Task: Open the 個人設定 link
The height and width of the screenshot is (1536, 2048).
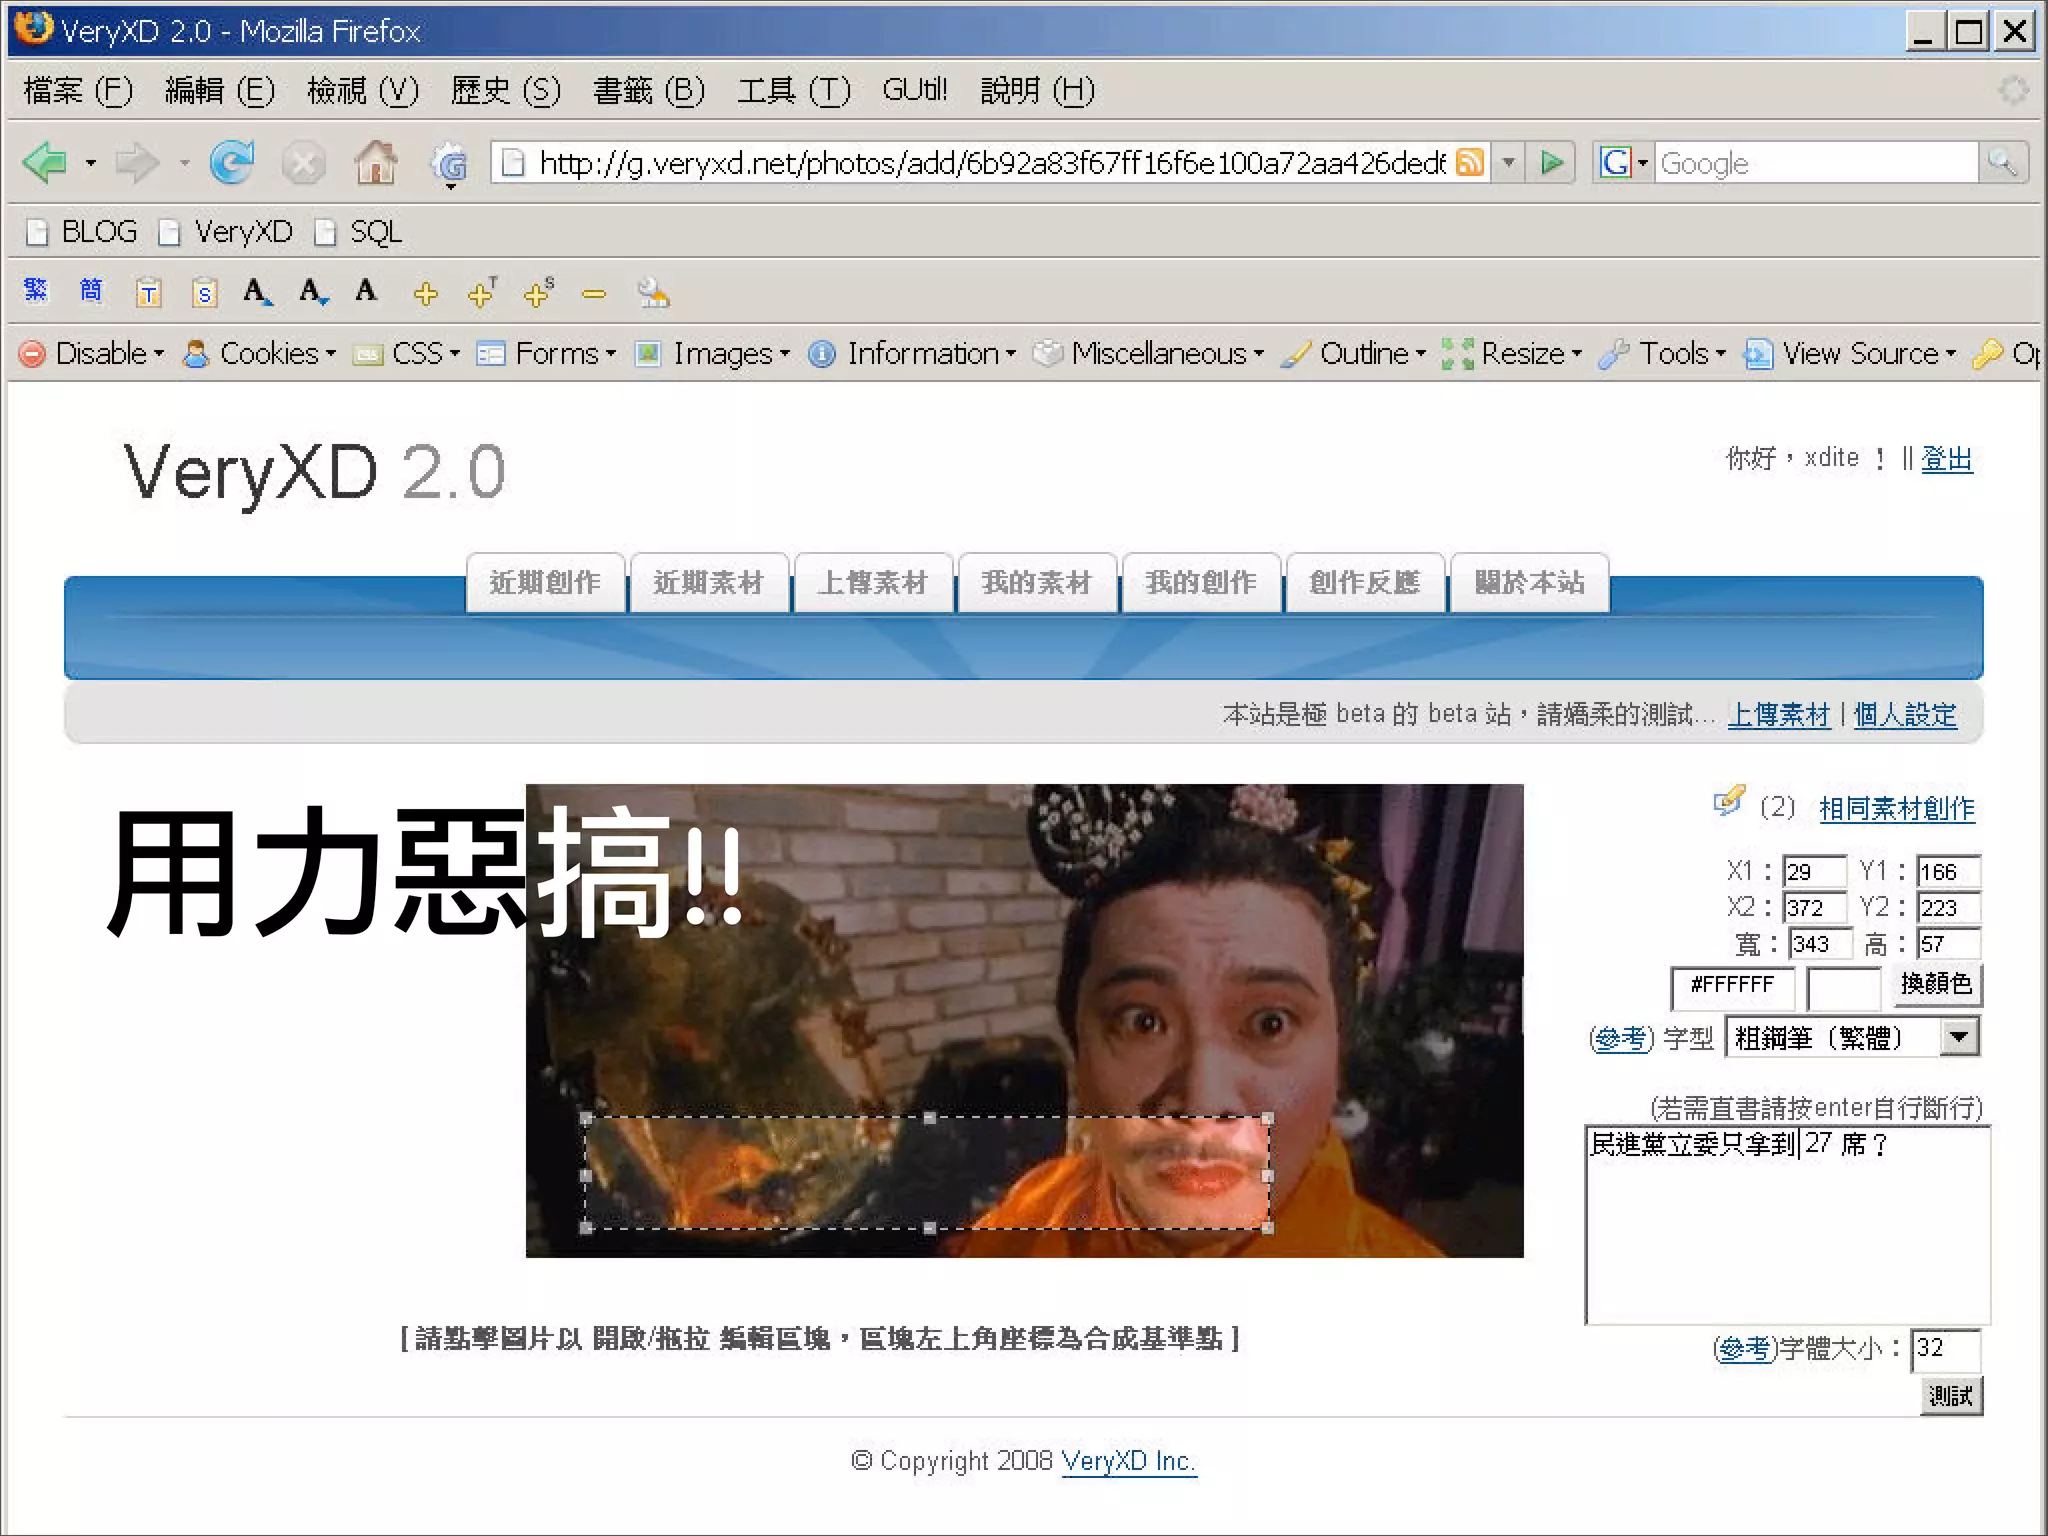Action: (1905, 714)
